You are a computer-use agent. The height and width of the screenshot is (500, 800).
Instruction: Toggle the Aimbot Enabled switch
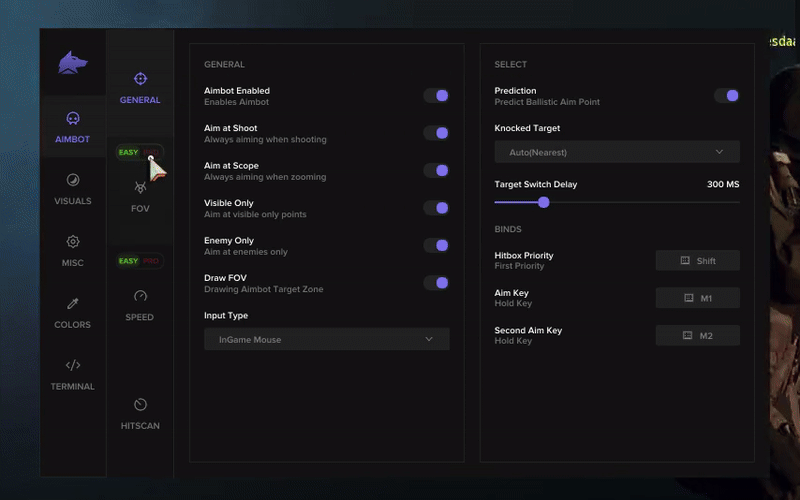pos(436,96)
